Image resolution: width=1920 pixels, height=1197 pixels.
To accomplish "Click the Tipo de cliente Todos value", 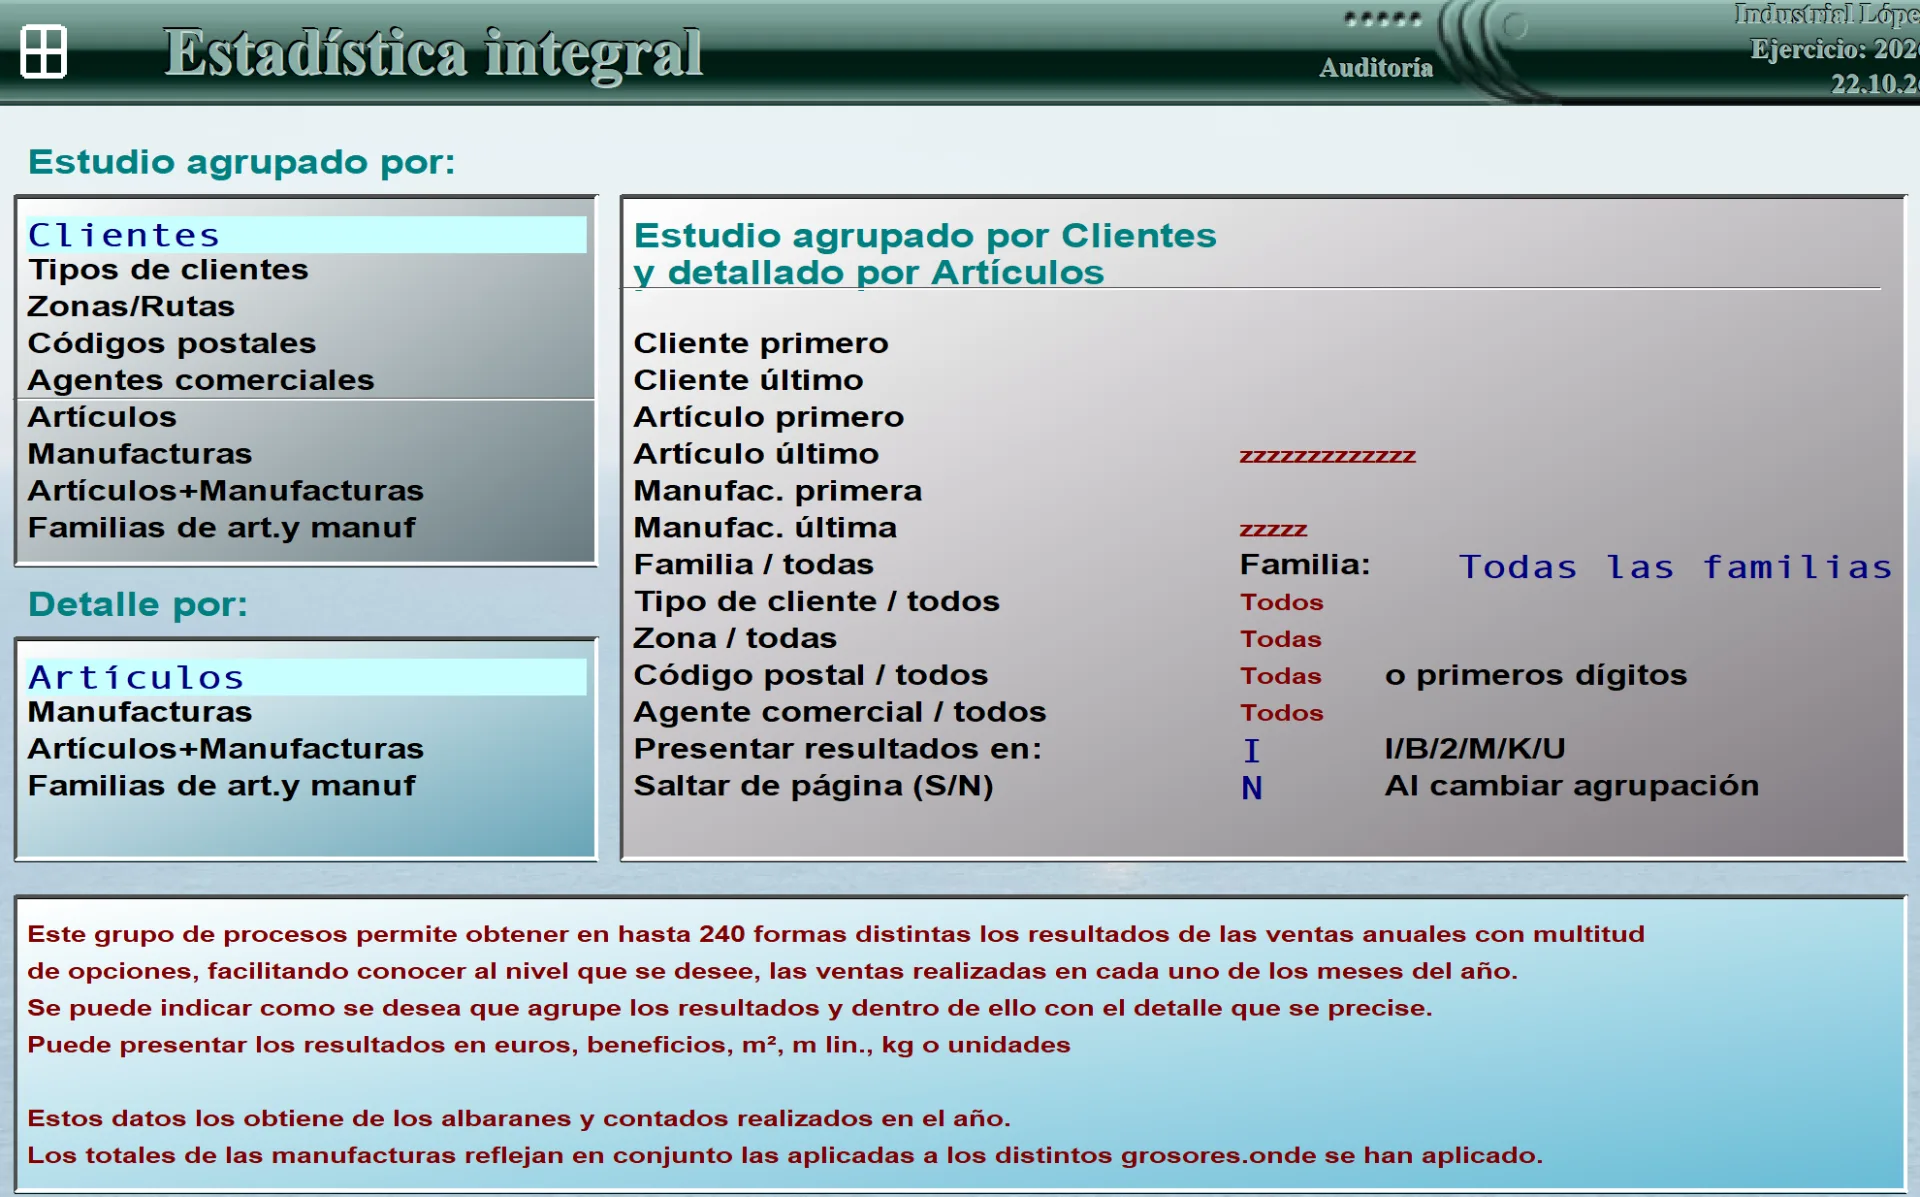I will pos(1282,603).
